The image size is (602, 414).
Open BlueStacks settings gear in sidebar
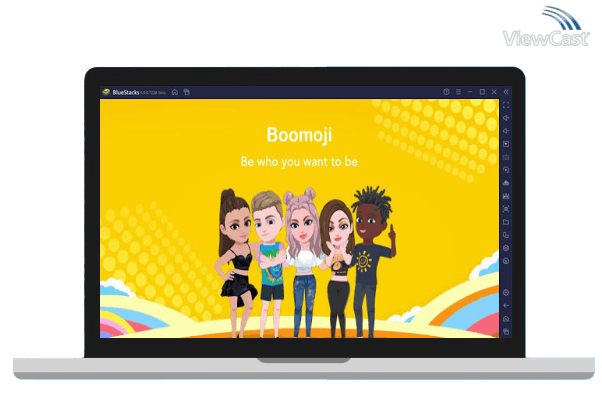[x=506, y=293]
